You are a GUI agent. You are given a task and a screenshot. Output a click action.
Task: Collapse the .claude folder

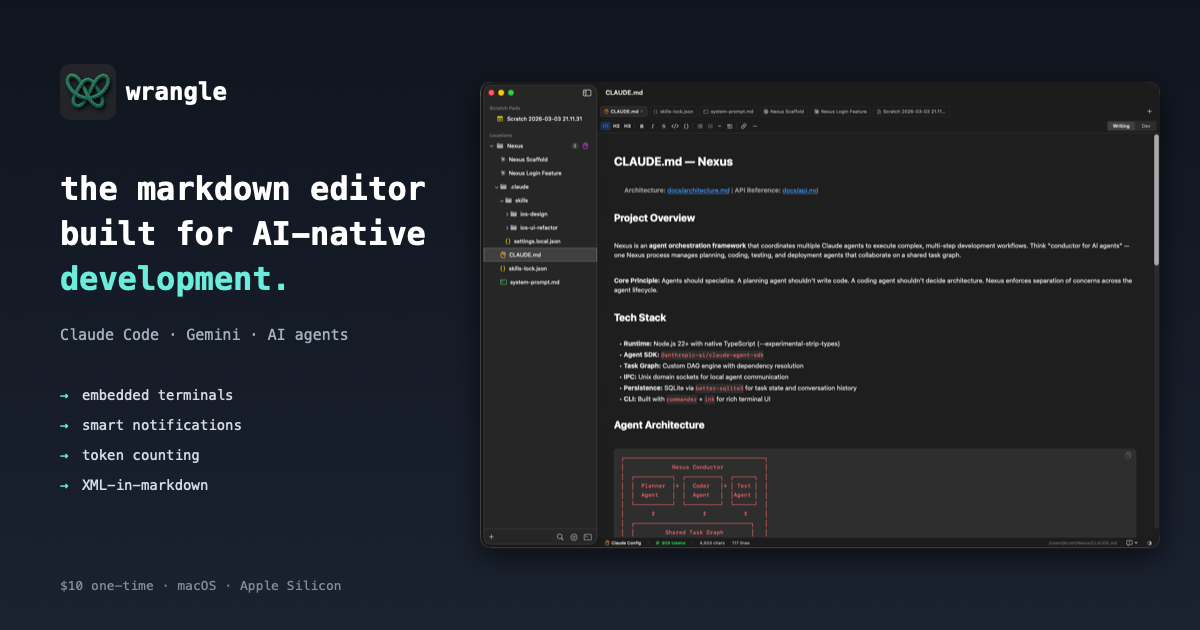pos(496,187)
